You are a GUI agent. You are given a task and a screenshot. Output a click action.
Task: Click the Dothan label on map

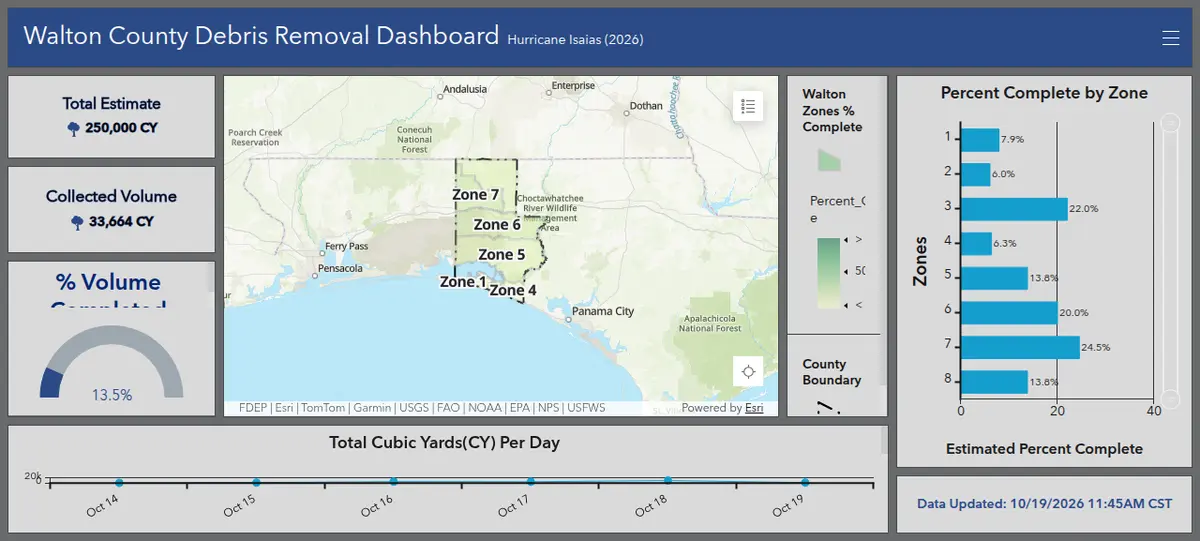(x=646, y=106)
